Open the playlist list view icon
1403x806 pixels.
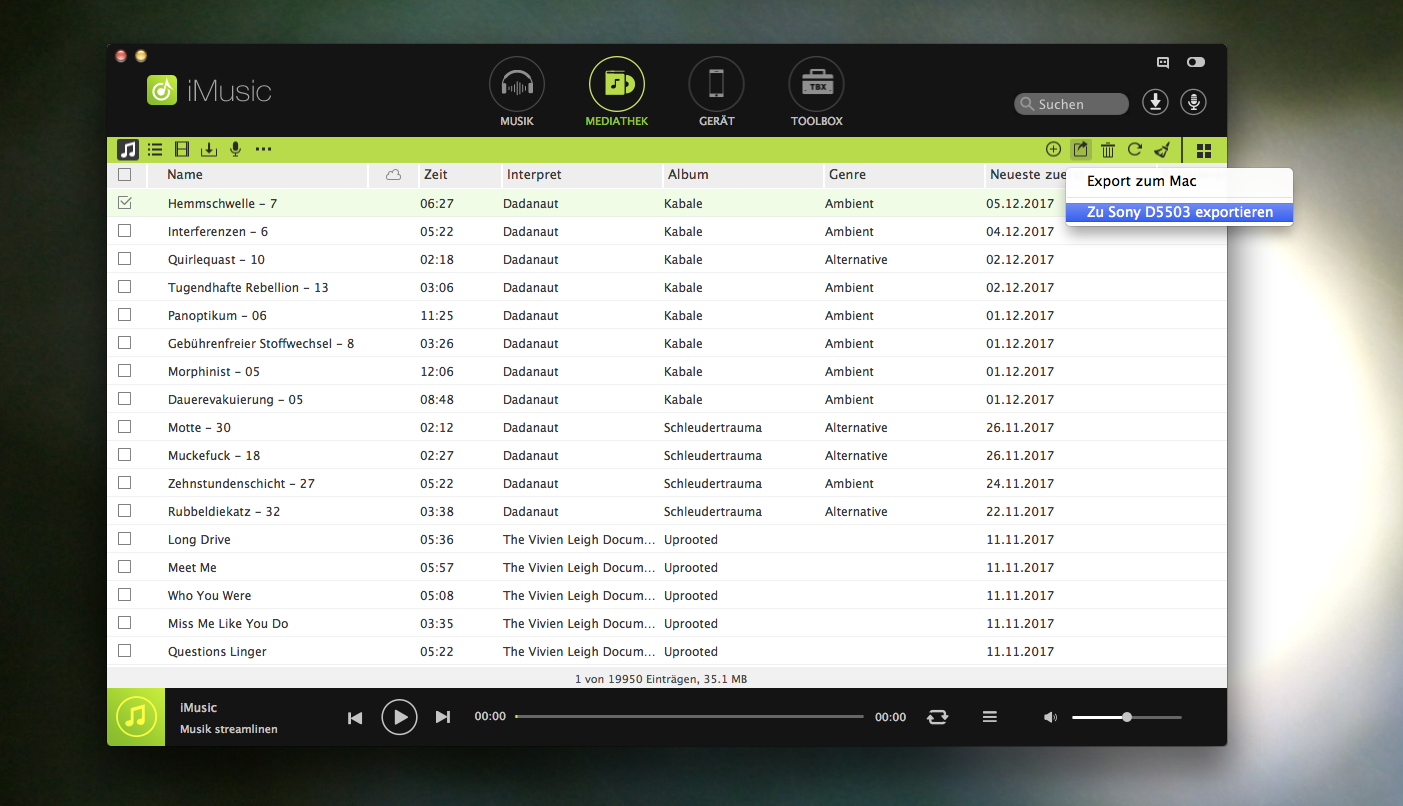tap(155, 150)
